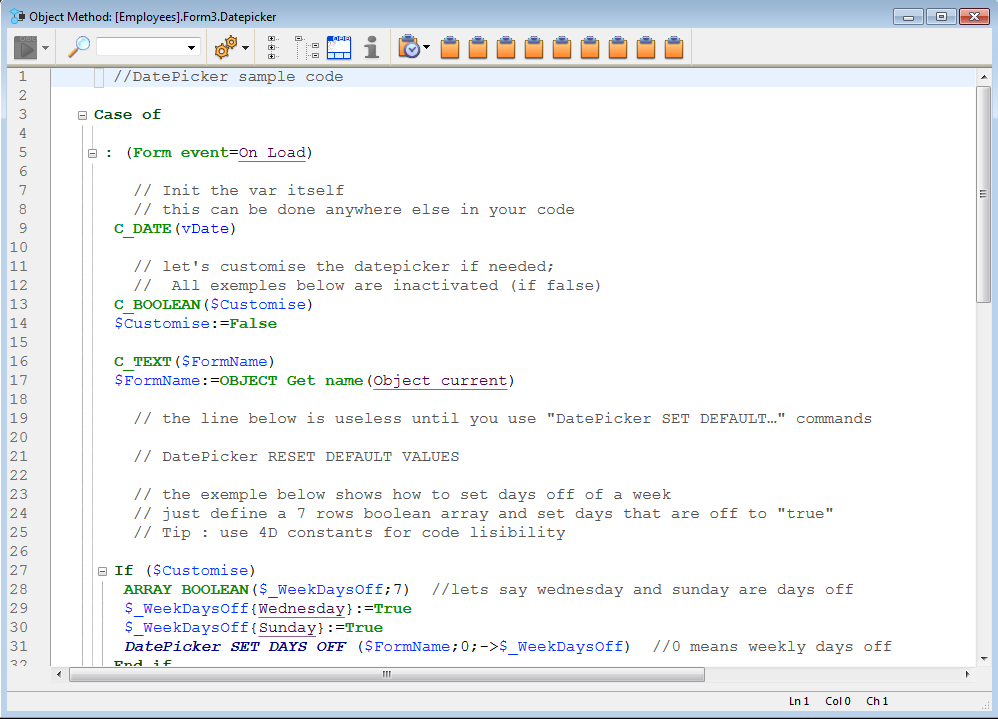The width and height of the screenshot is (998, 719).
Task: Click the collapse all blocks icon
Action: coord(306,47)
